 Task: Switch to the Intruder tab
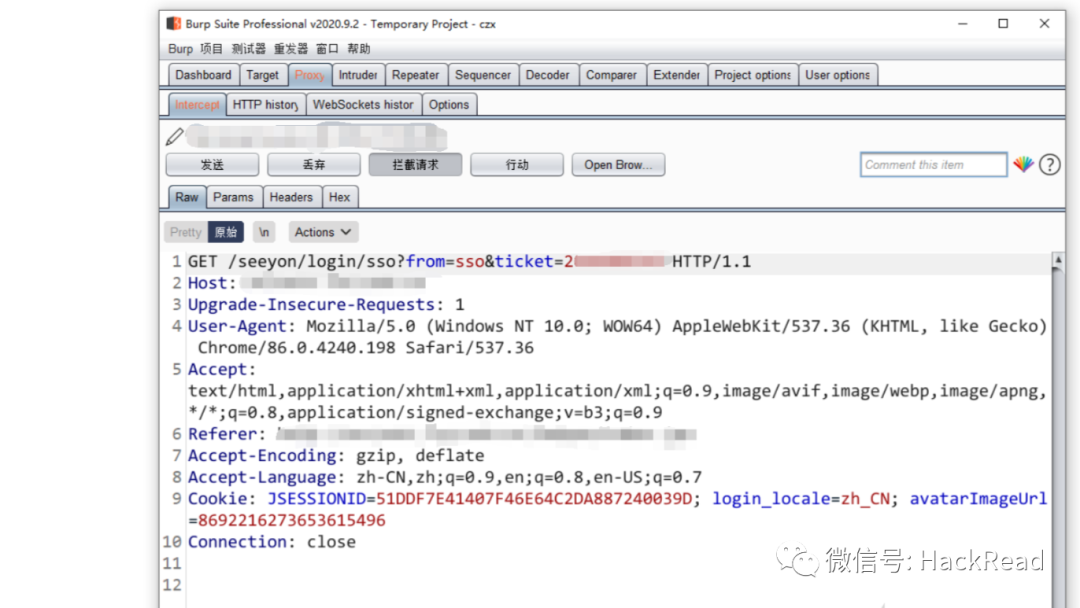(357, 75)
